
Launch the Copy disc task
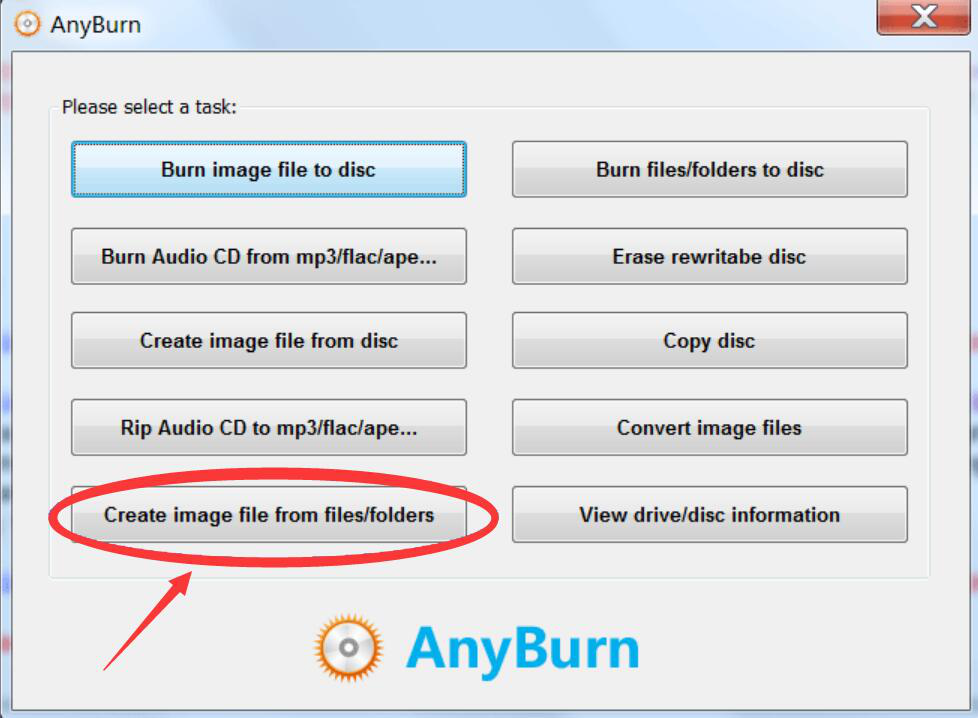710,341
